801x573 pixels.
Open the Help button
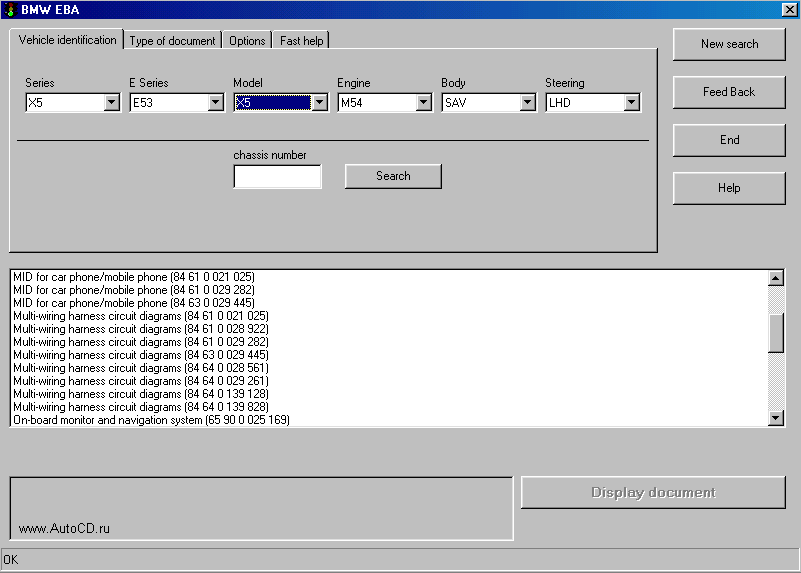click(x=729, y=188)
